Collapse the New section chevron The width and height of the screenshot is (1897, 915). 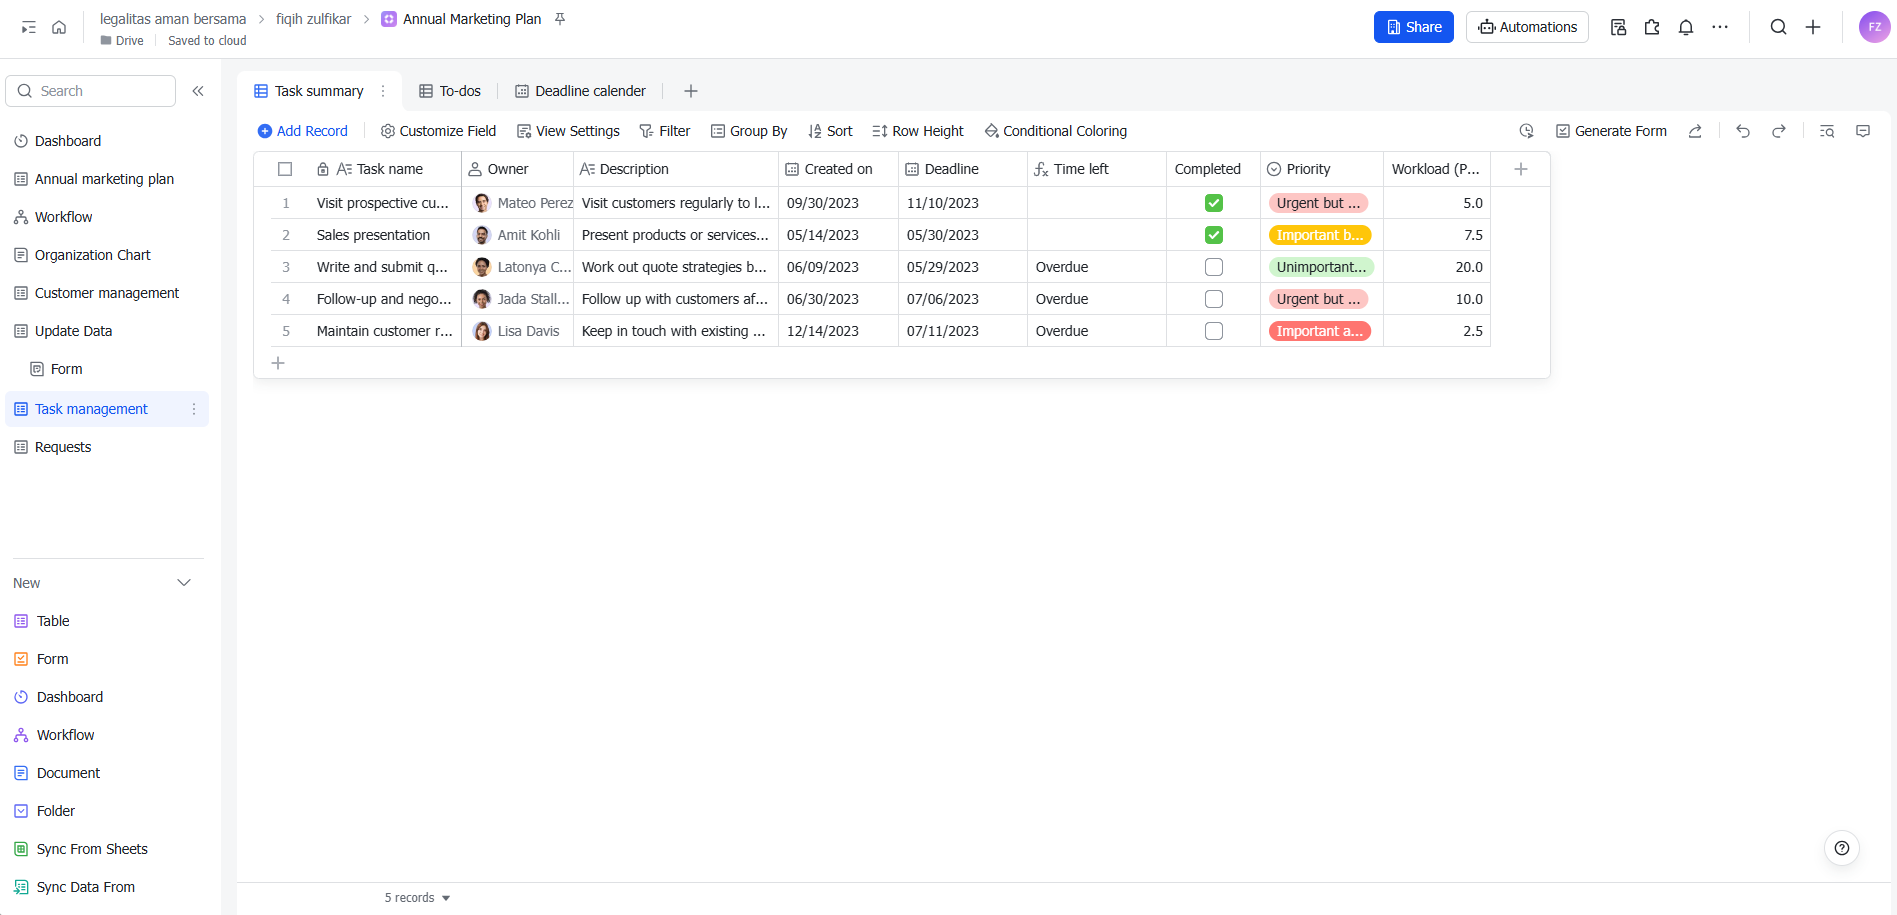[x=184, y=583]
